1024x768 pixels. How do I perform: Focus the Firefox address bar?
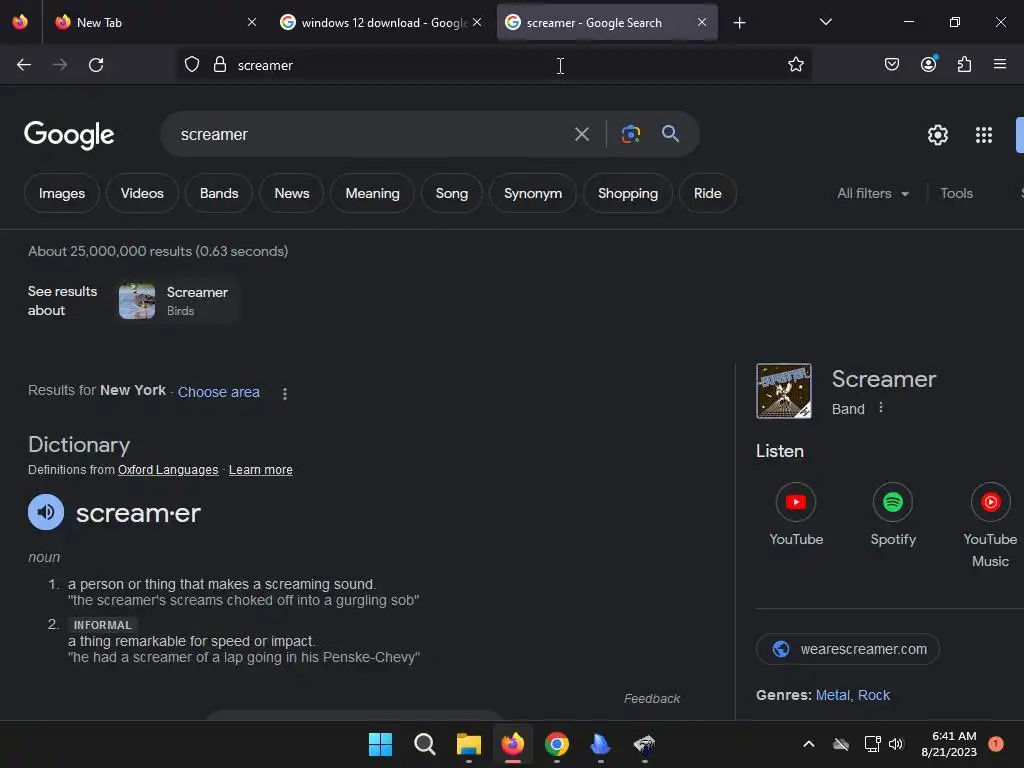494,65
